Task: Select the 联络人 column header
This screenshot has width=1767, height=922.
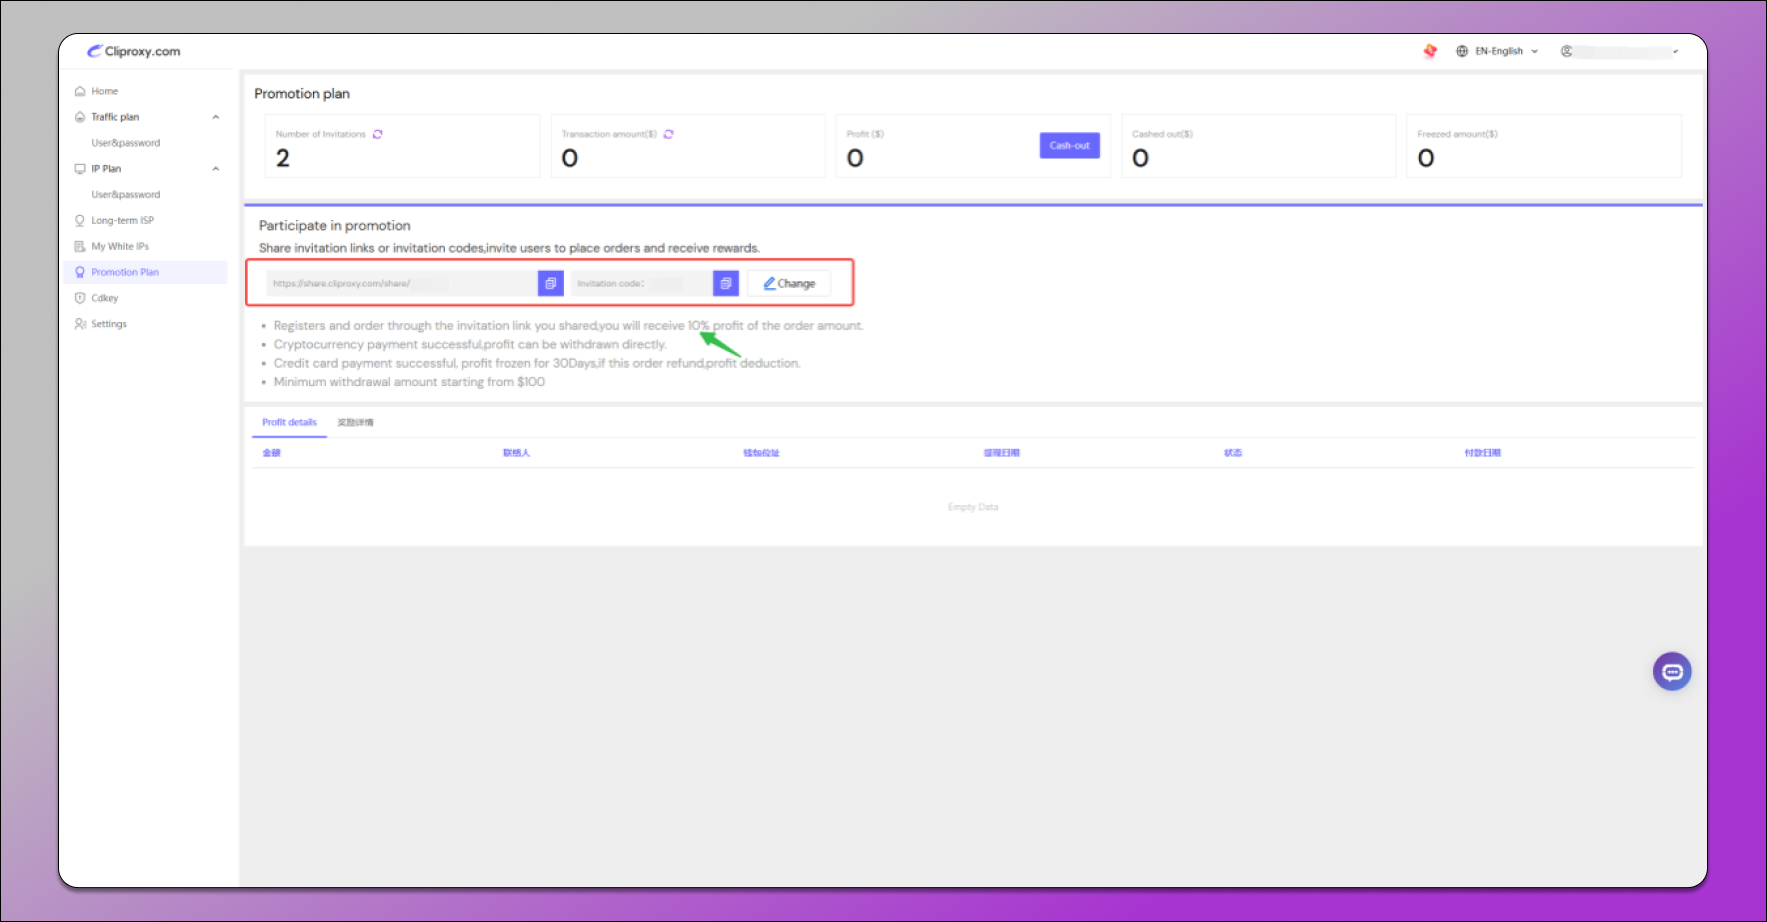Action: click(x=516, y=453)
